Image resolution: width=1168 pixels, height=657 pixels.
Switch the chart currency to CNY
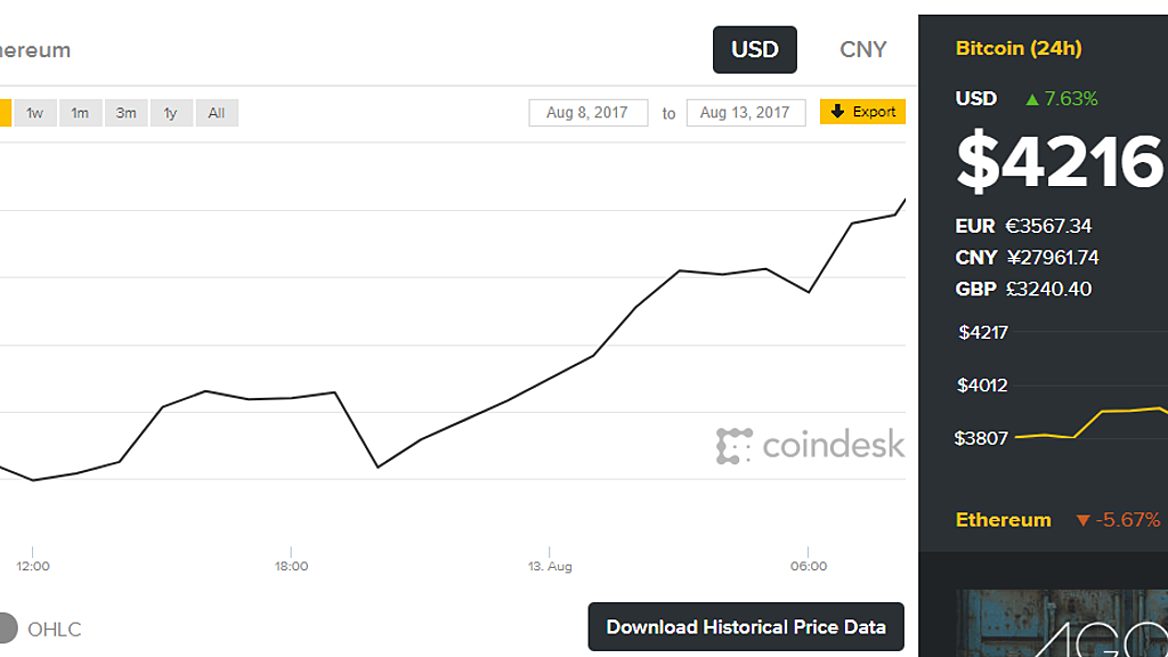pyautogui.click(x=863, y=50)
